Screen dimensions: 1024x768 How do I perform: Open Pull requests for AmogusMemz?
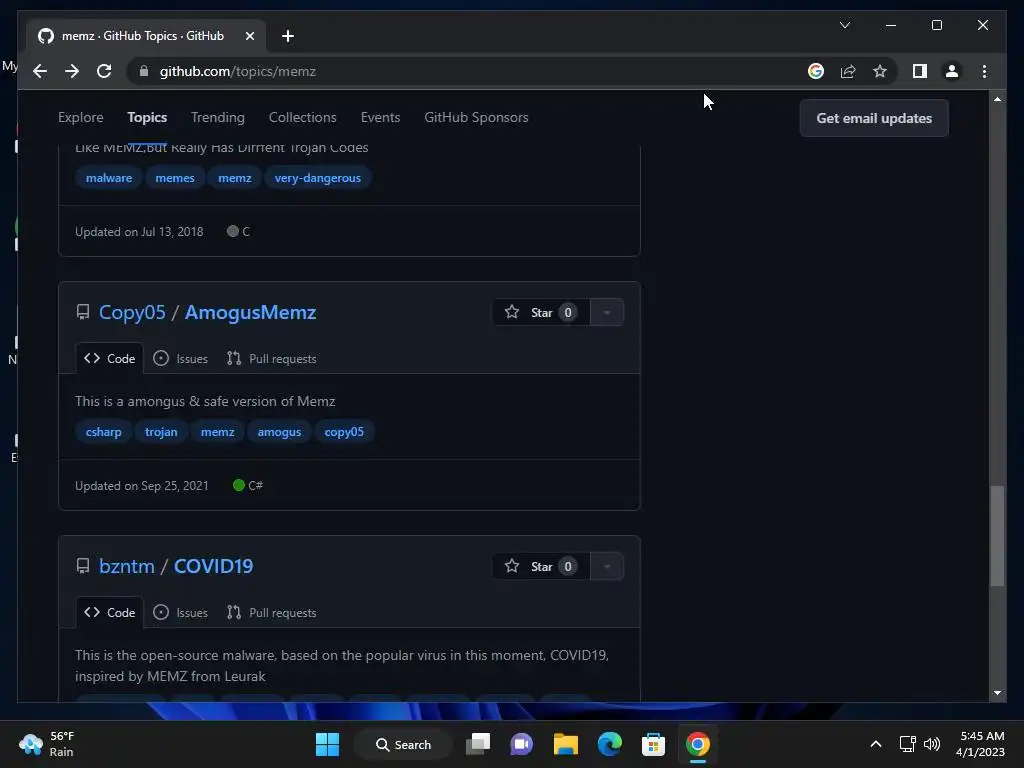(272, 359)
